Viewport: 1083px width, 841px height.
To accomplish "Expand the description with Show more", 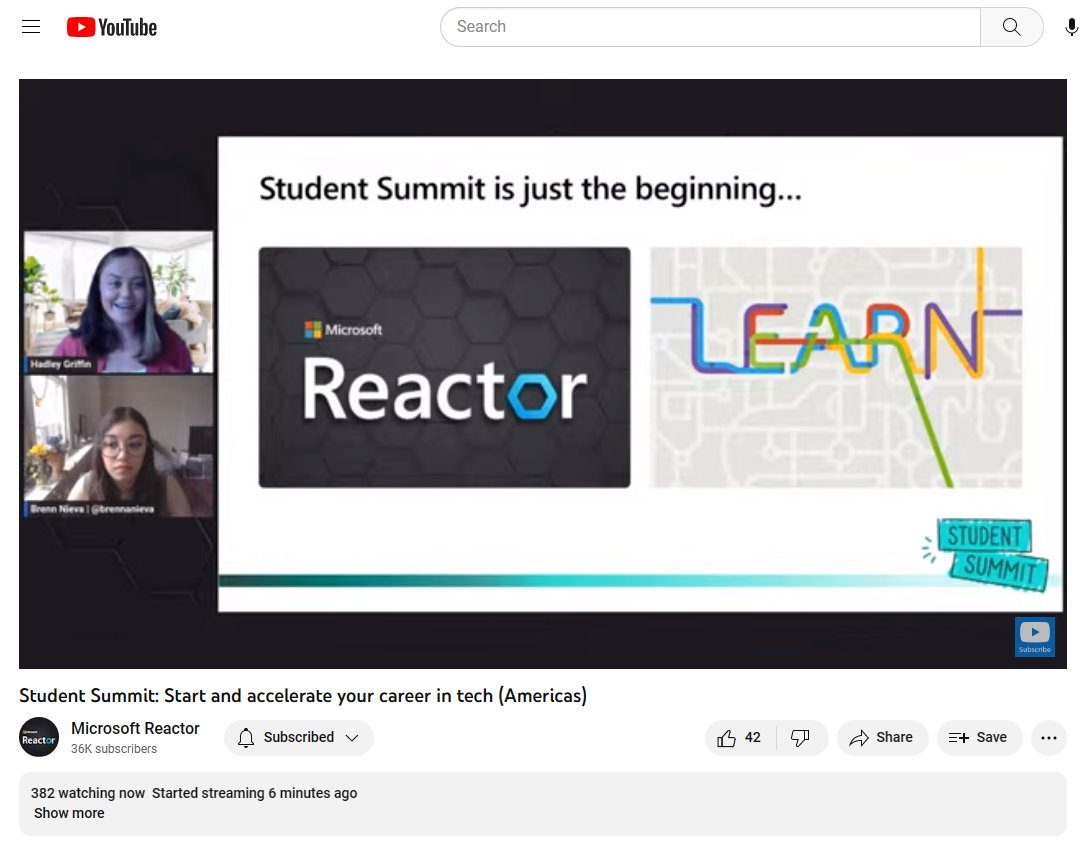I will [x=68, y=813].
